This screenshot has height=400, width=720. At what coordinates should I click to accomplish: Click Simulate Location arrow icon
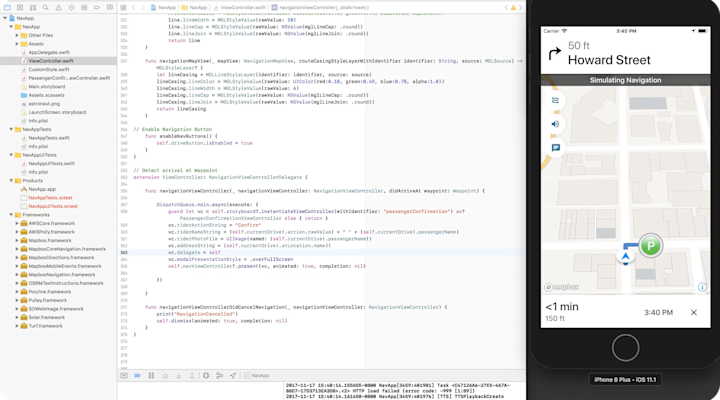point(233,375)
